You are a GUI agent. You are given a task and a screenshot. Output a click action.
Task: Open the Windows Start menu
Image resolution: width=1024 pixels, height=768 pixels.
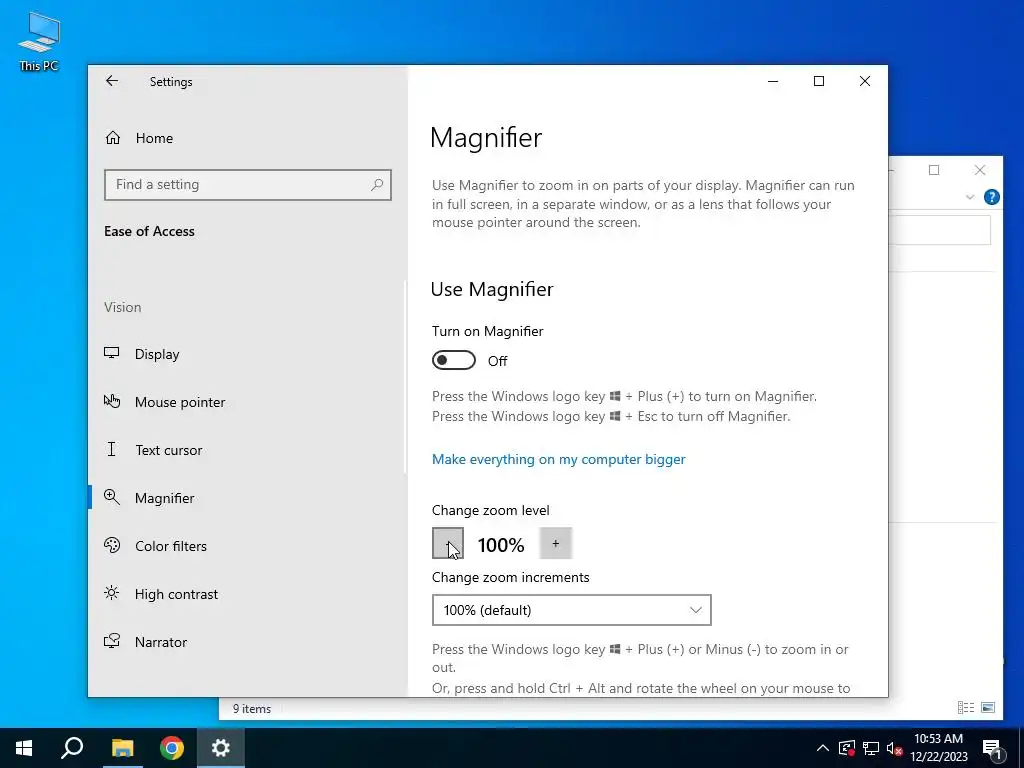pos(24,748)
